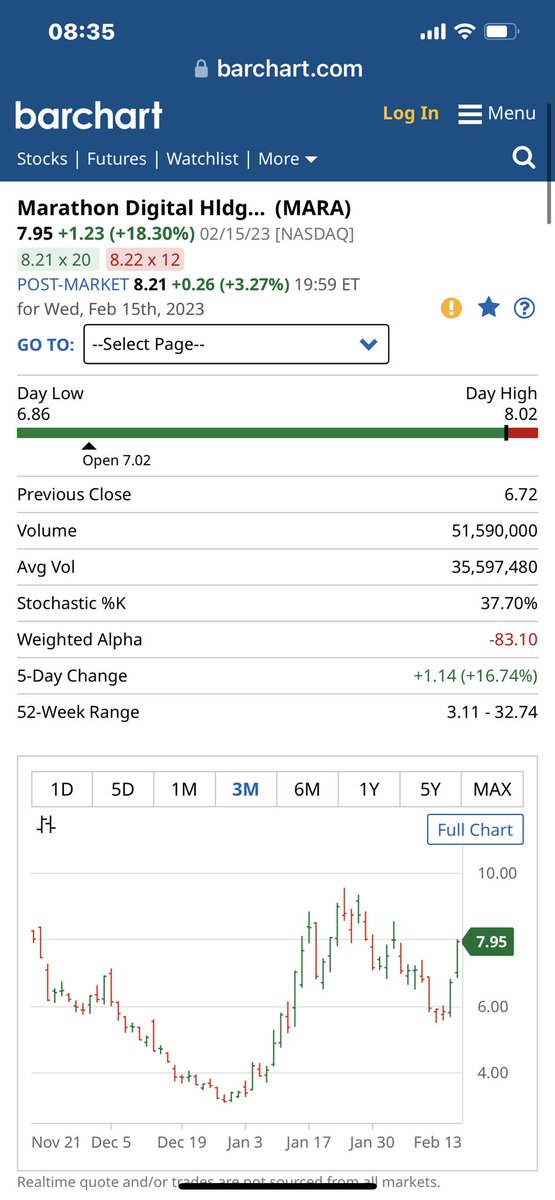The image size is (555, 1200).
Task: Open the hamburger Menu icon
Action: [470, 114]
